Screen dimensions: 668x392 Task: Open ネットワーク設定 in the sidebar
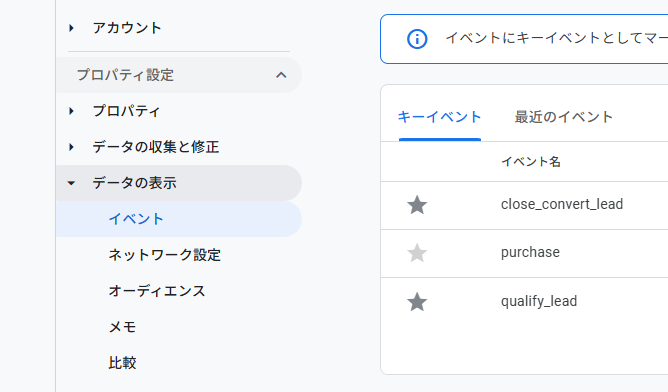tap(164, 255)
